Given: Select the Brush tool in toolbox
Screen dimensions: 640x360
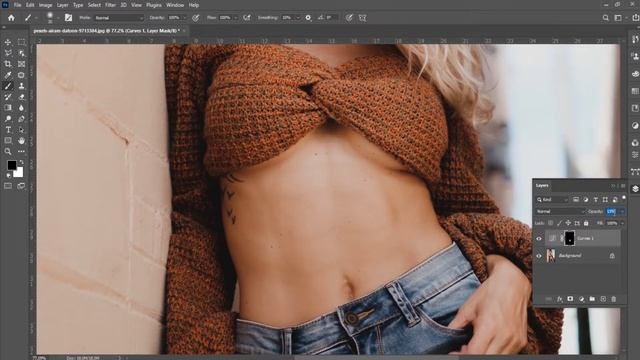Looking at the screenshot, I should pos(8,86).
